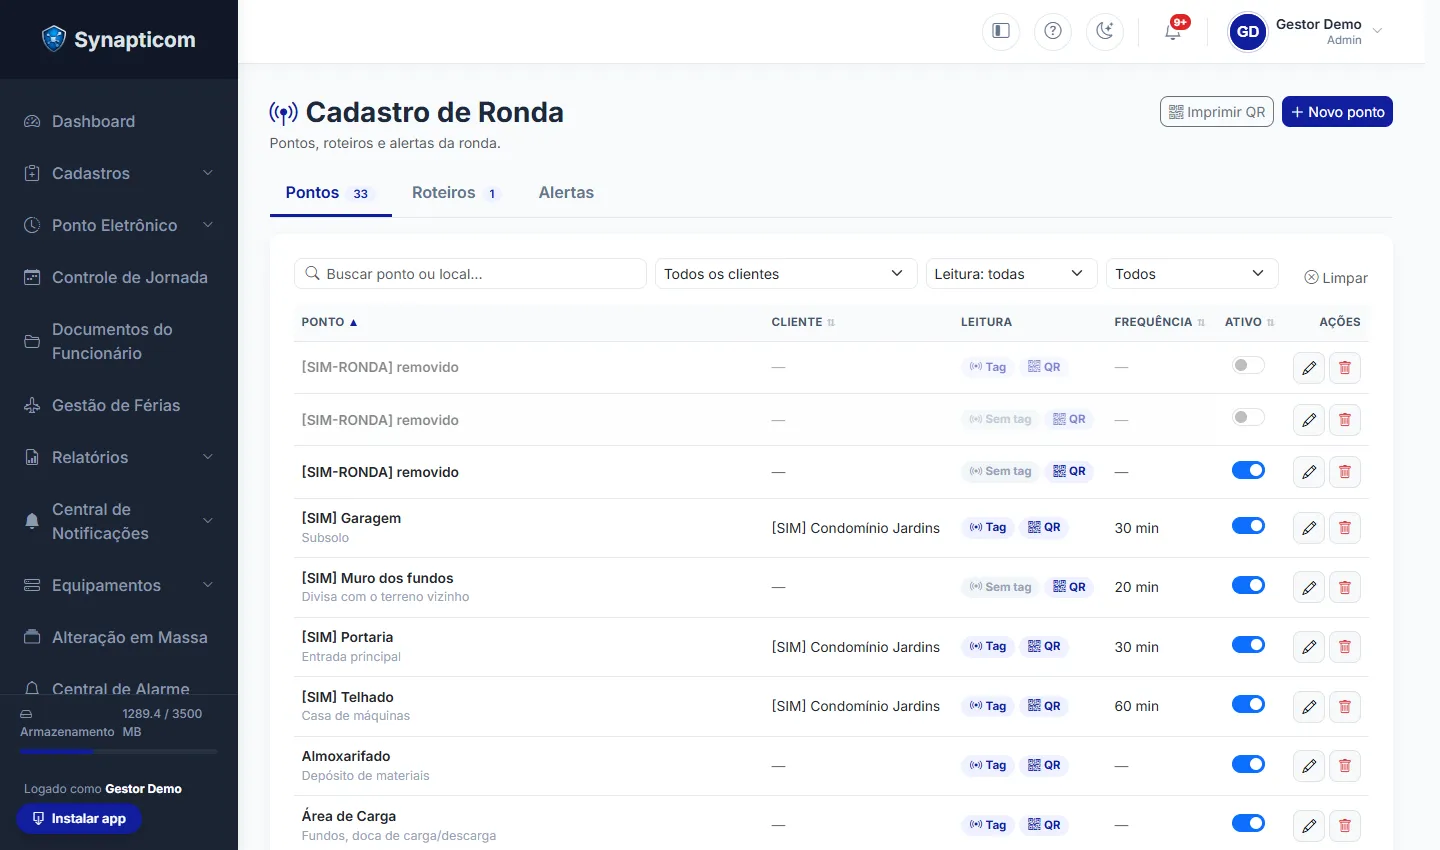Open the help question mark icon
This screenshot has width=1440, height=850.
tap(1053, 31)
